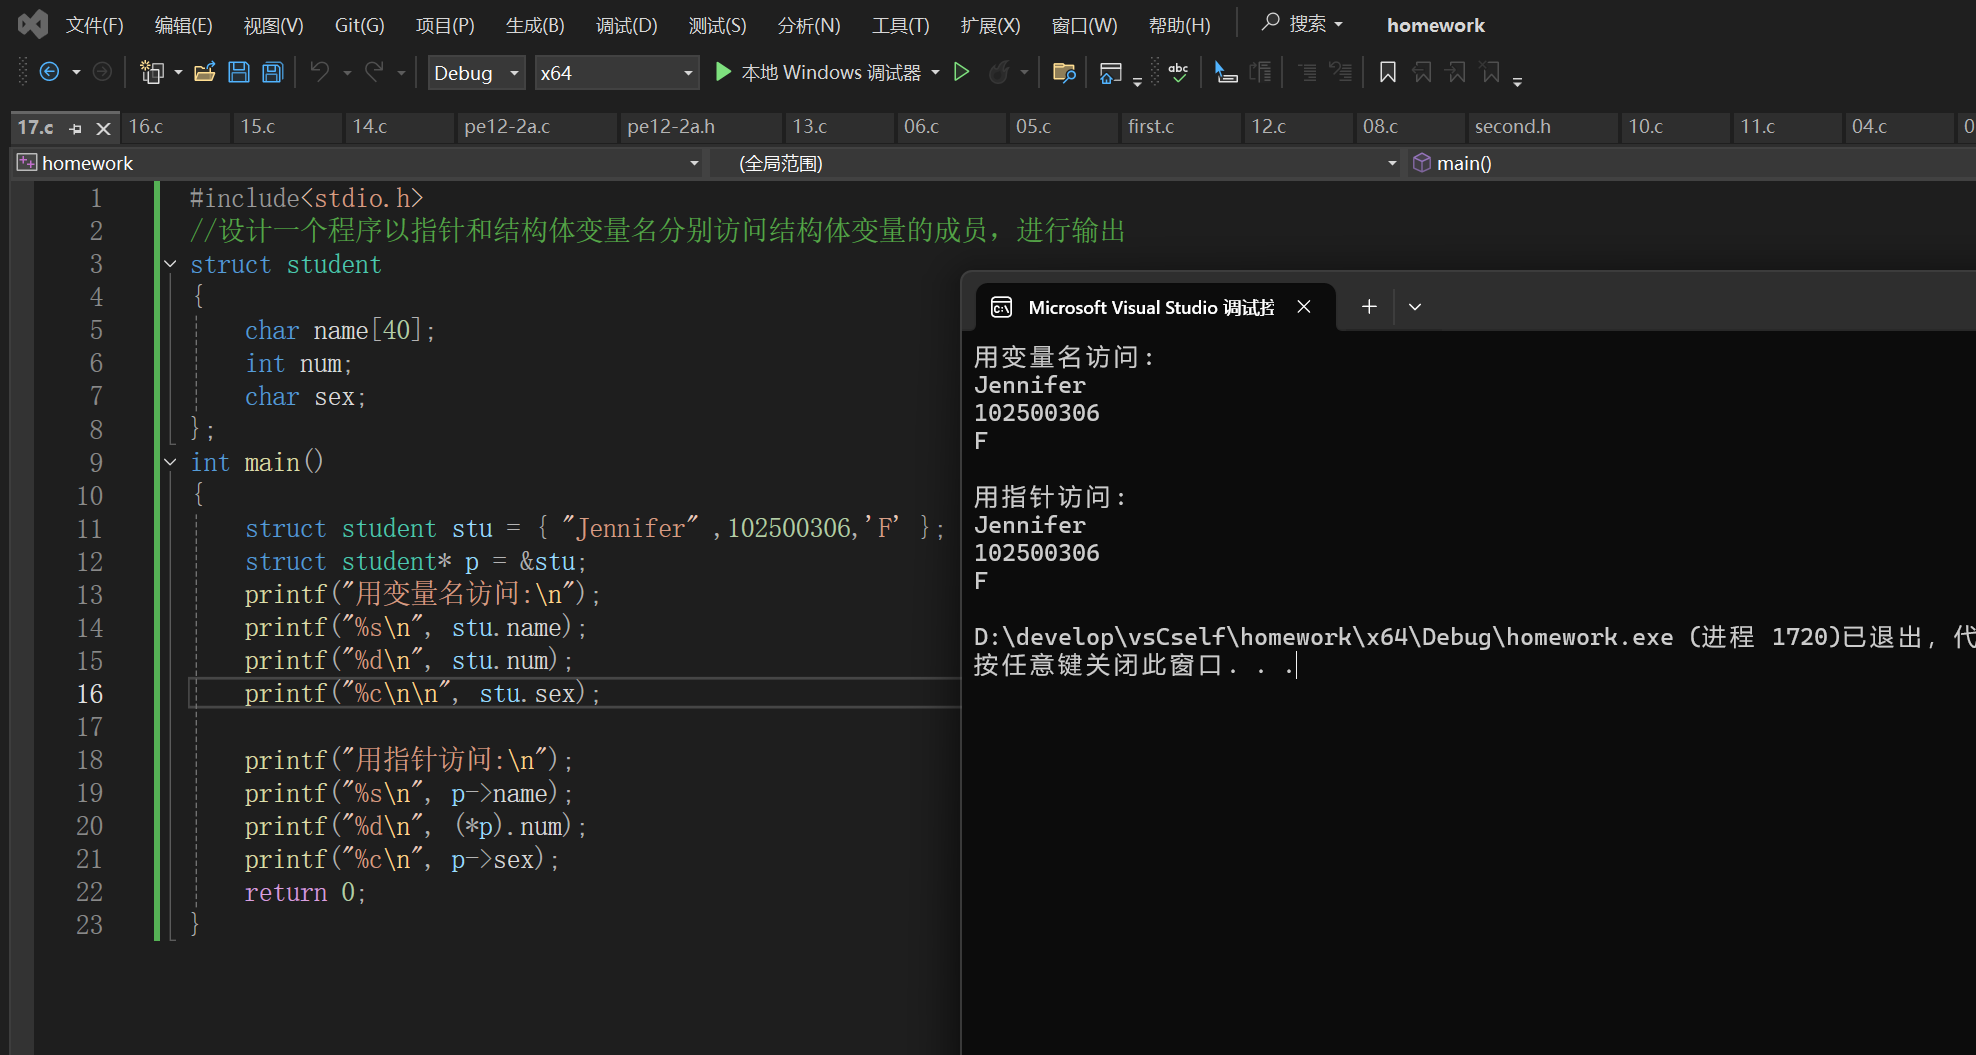Click the Open File folder icon
Viewport: 1976px width, 1055px height.
click(205, 72)
